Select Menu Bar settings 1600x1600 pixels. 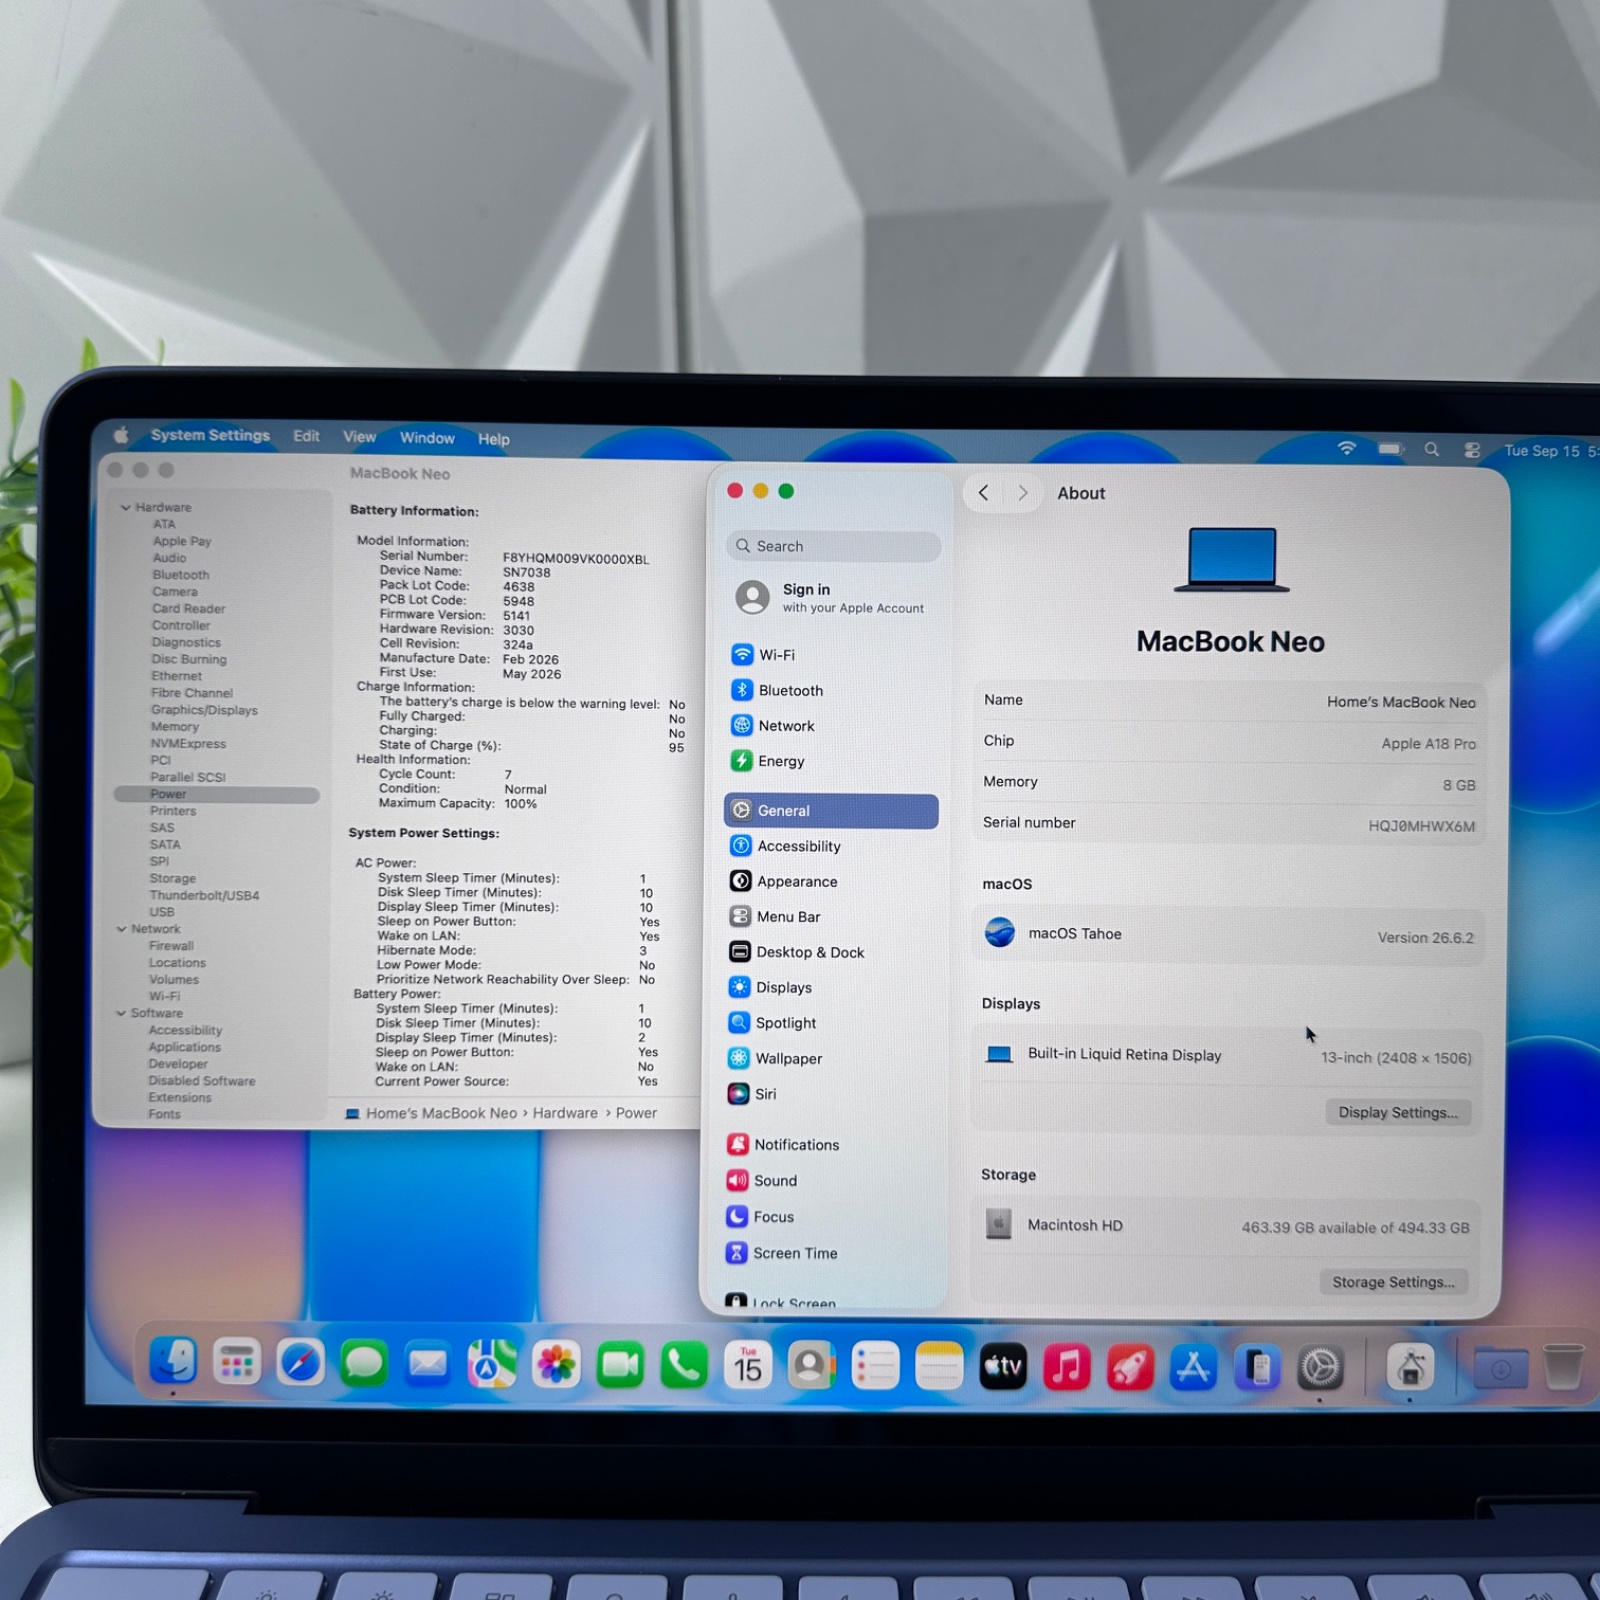[775, 916]
